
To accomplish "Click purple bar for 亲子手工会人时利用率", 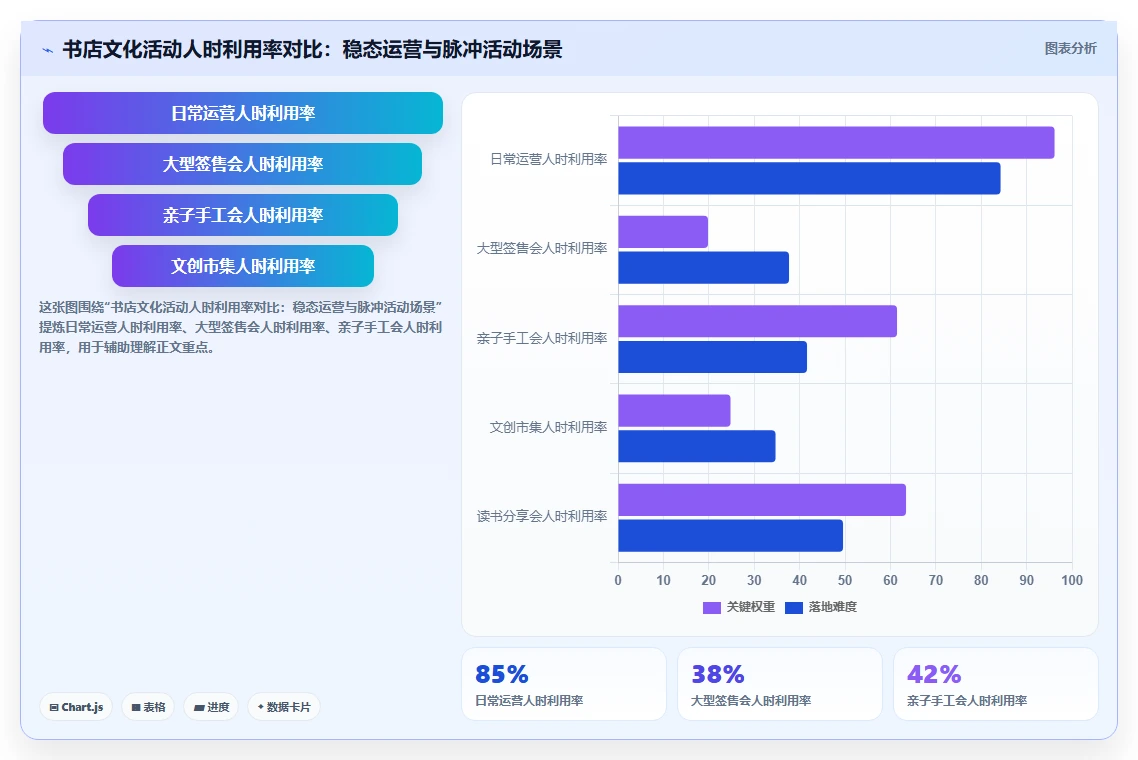I will pyautogui.click(x=757, y=321).
